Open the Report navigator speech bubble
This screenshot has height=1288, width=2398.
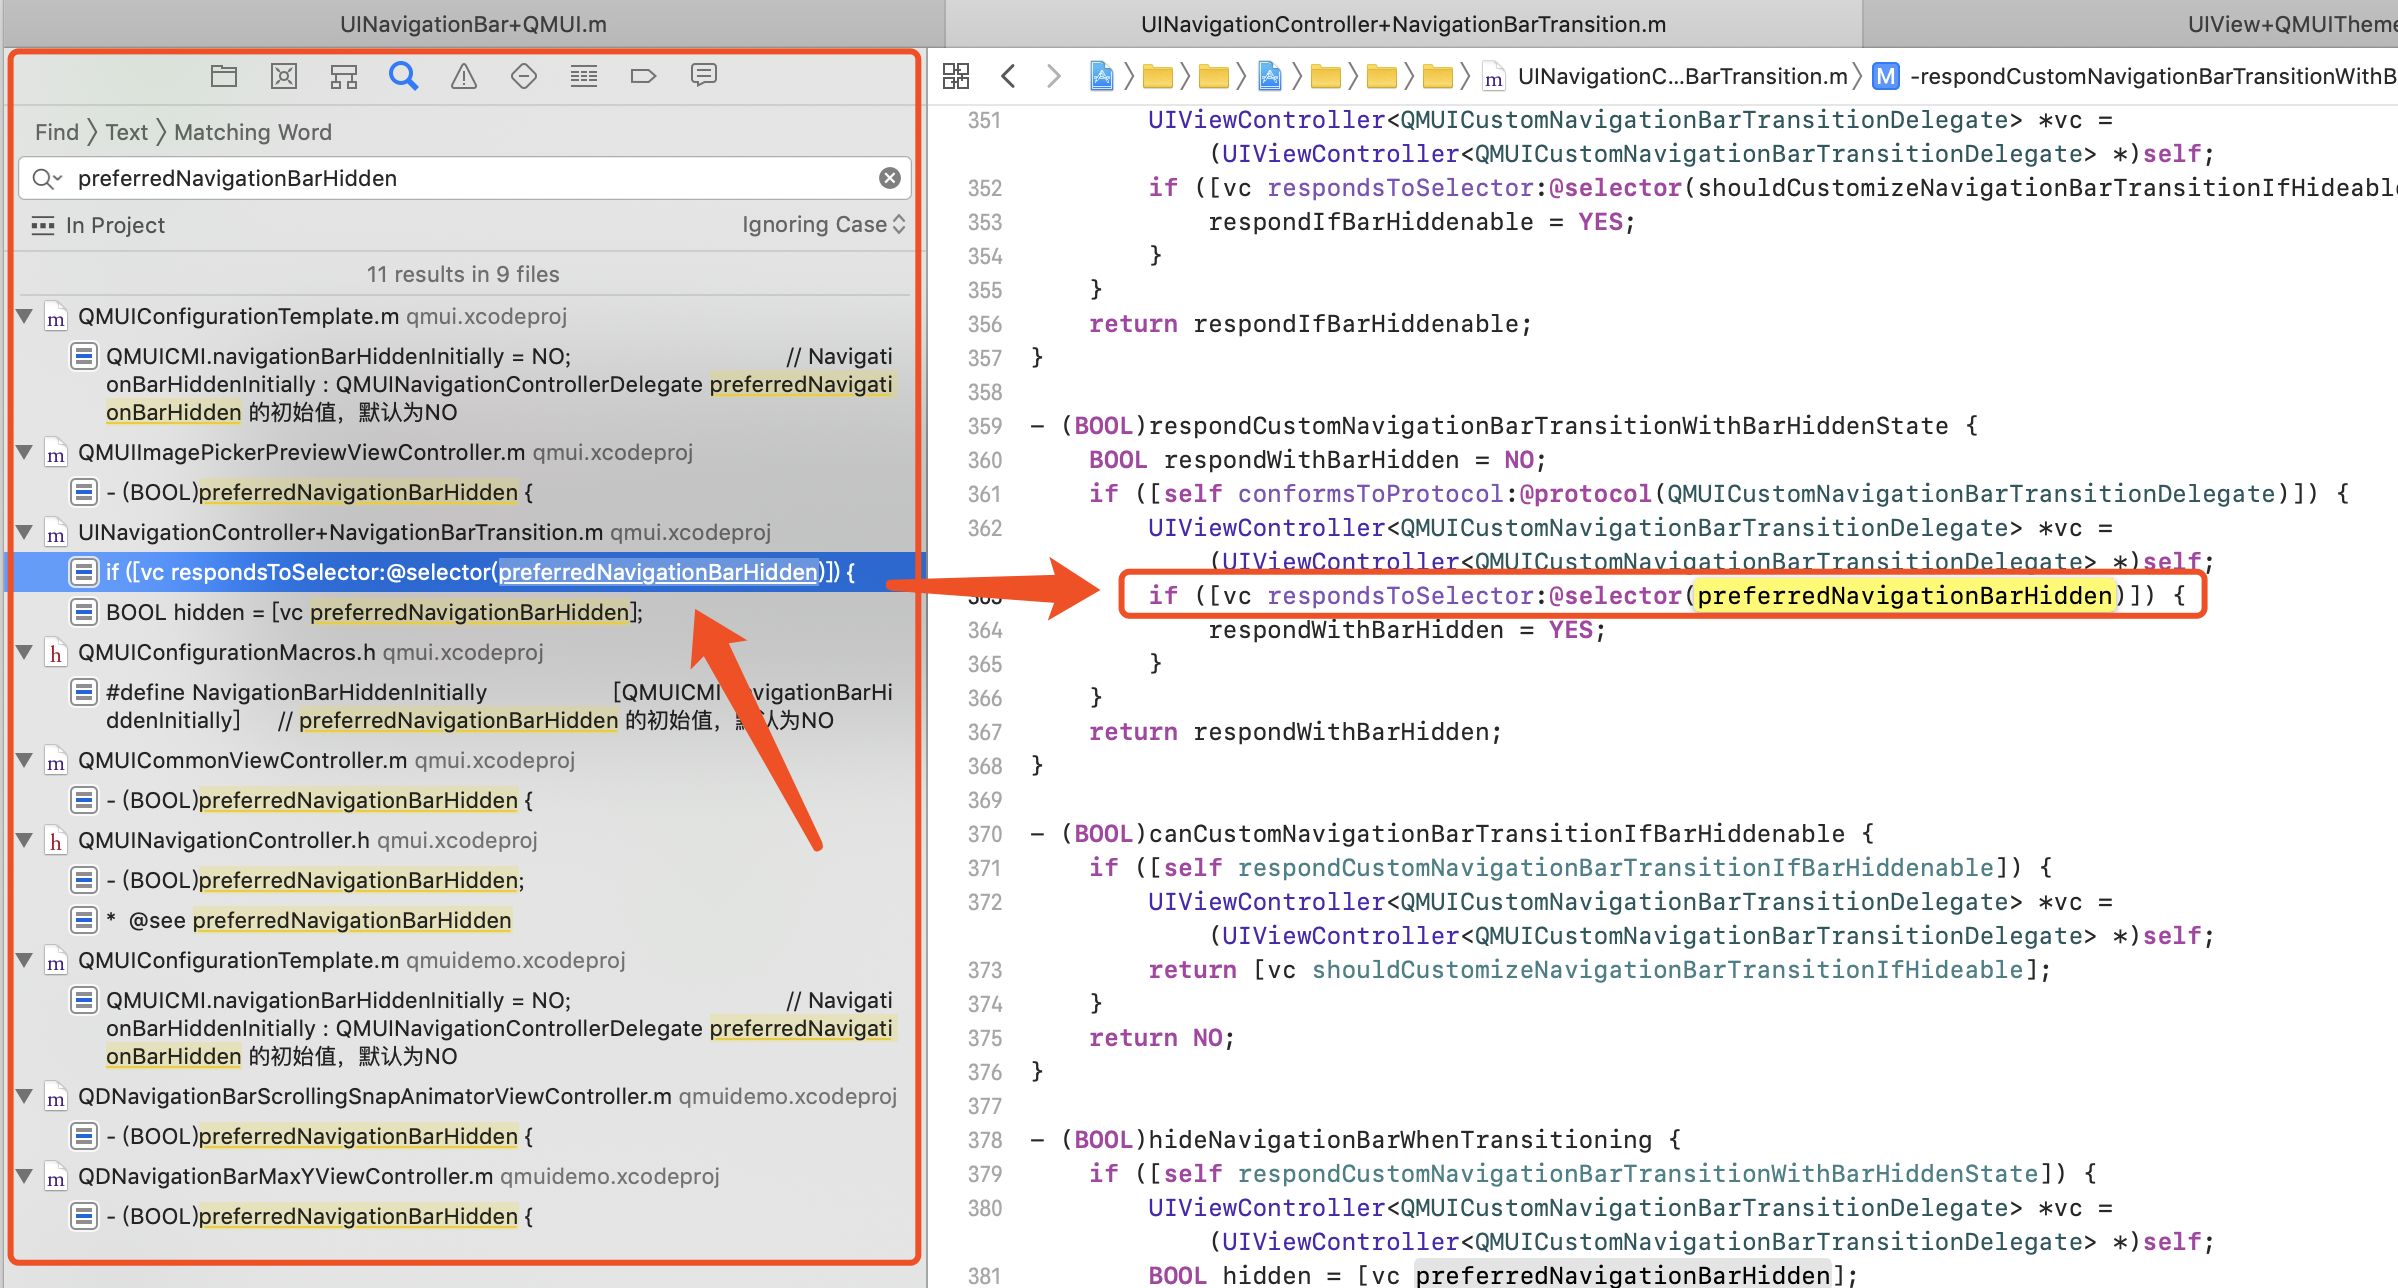tap(704, 75)
